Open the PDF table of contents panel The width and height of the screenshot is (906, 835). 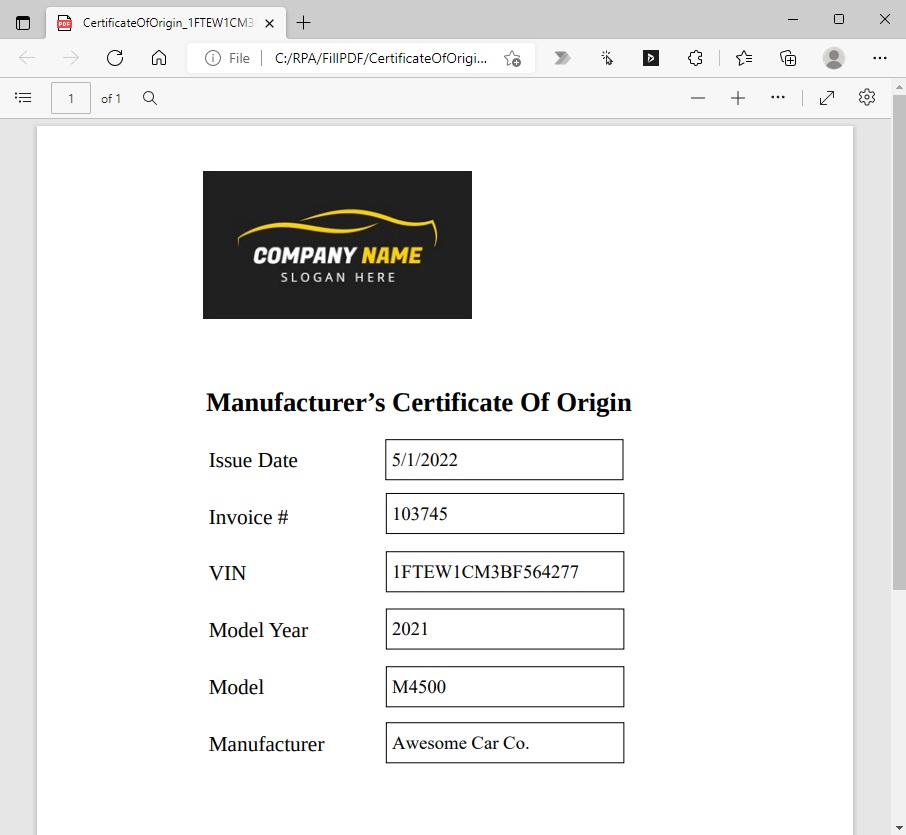pyautogui.click(x=23, y=97)
